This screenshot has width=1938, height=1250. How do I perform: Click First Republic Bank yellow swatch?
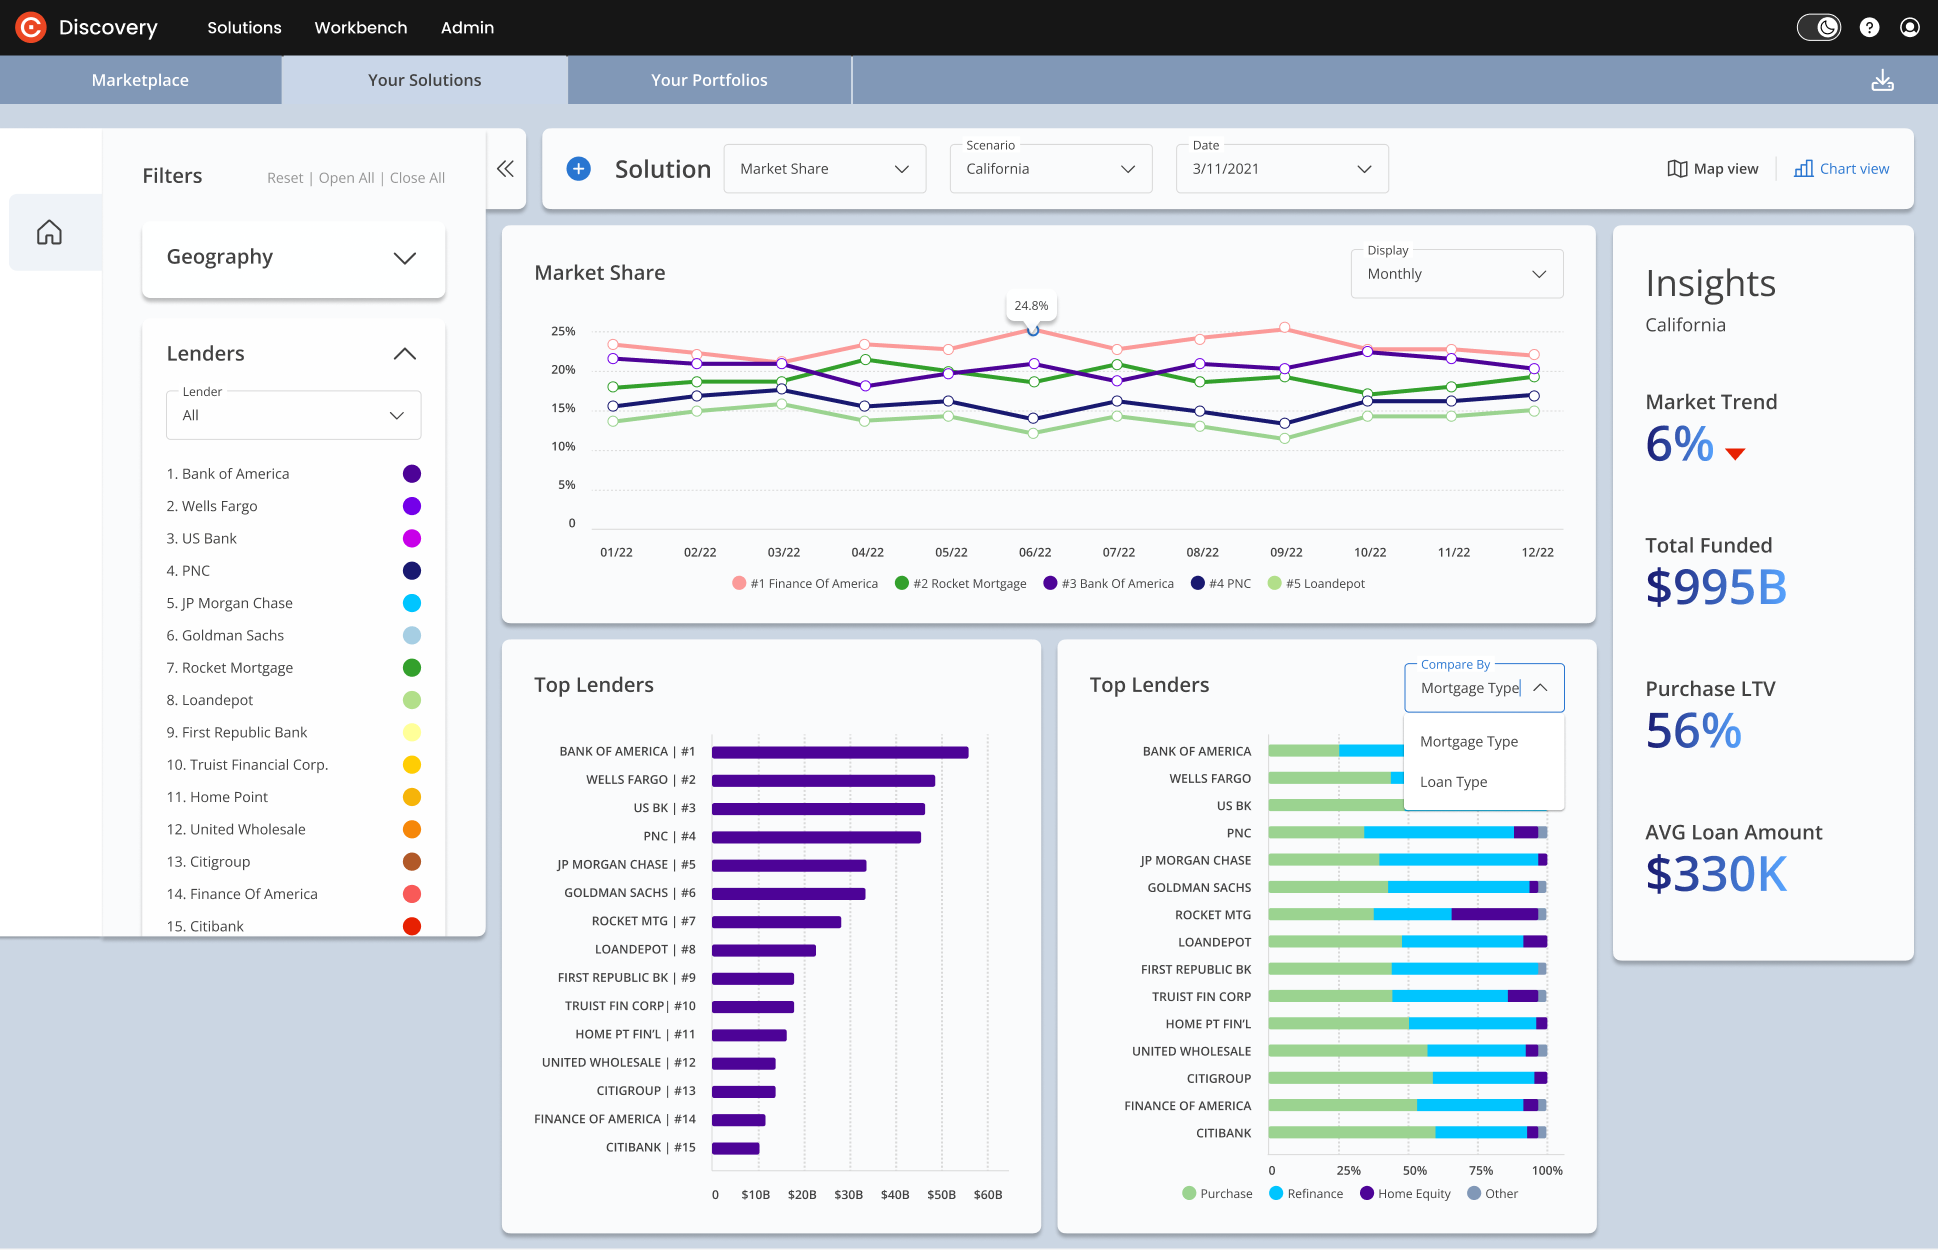tap(411, 732)
